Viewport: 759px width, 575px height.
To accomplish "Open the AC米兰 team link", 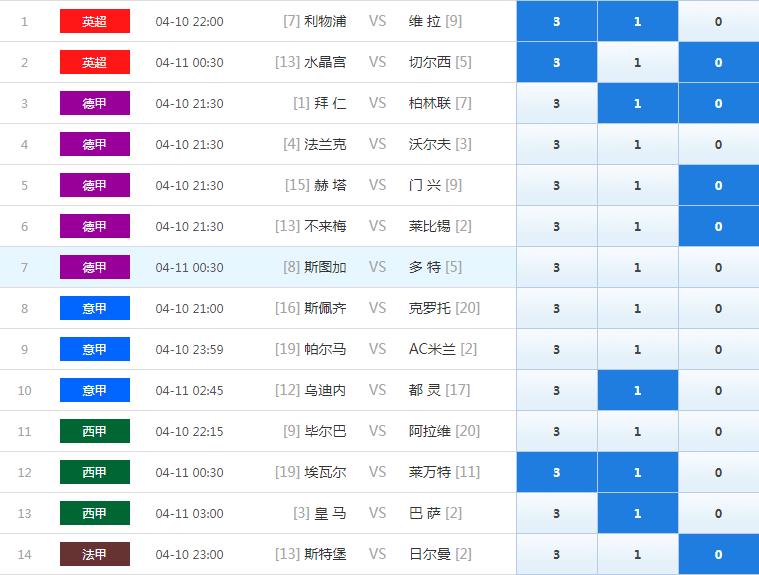I will pyautogui.click(x=432, y=349).
